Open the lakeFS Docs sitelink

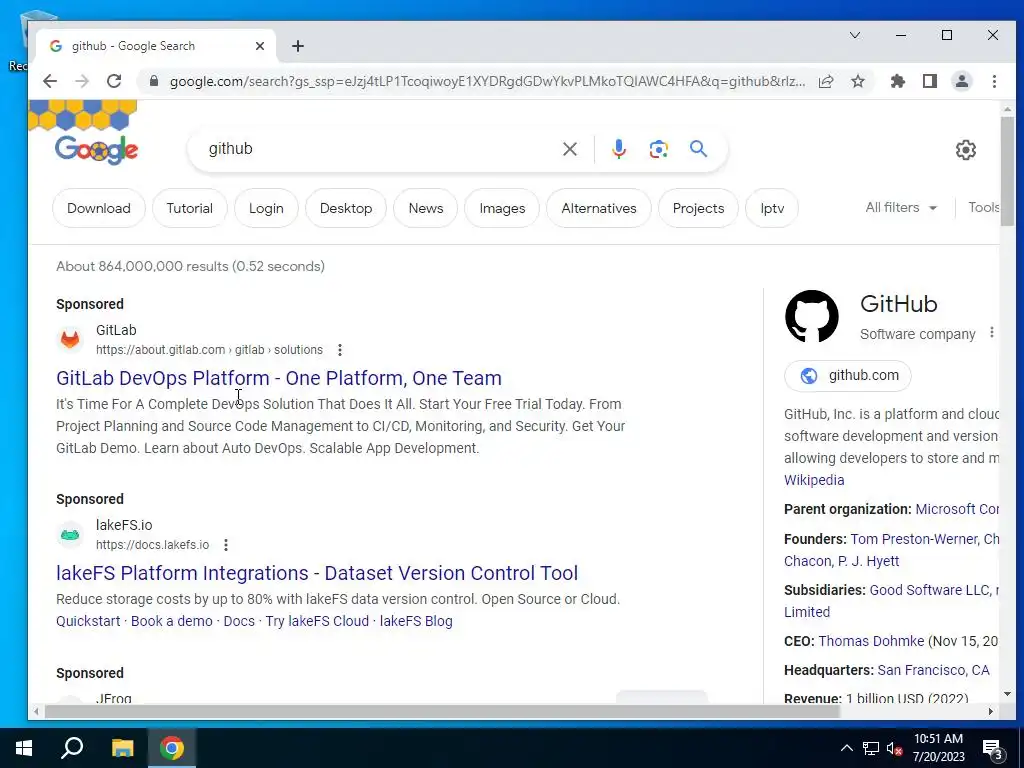click(239, 621)
